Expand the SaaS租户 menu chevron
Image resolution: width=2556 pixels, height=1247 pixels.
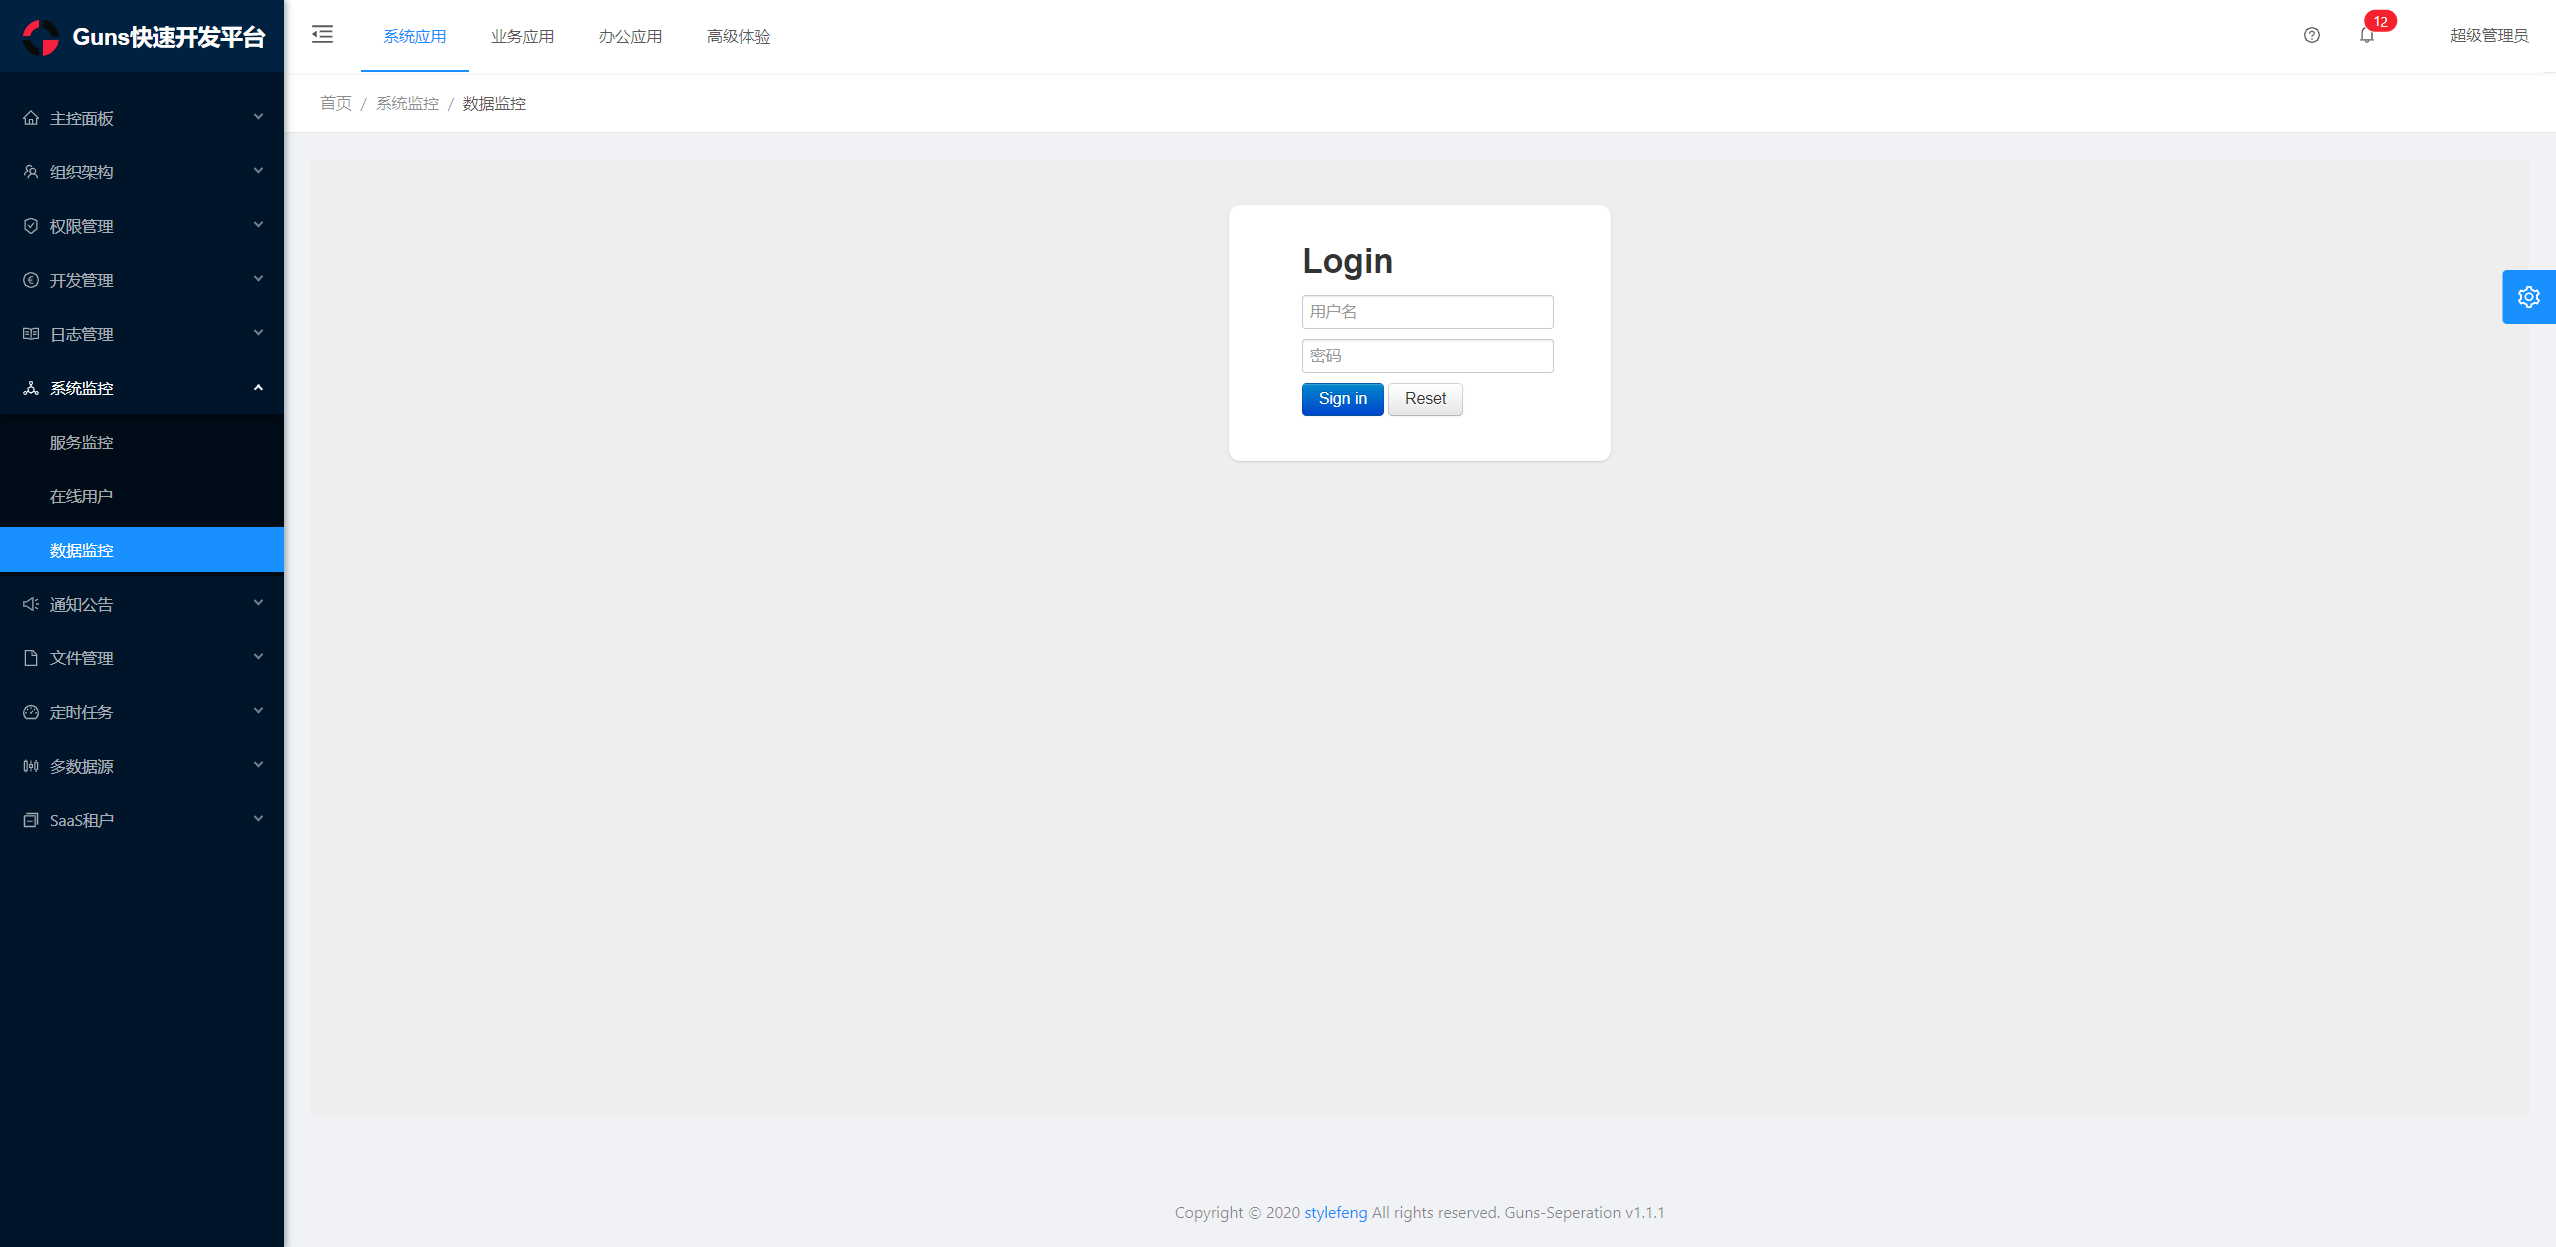pyautogui.click(x=258, y=819)
